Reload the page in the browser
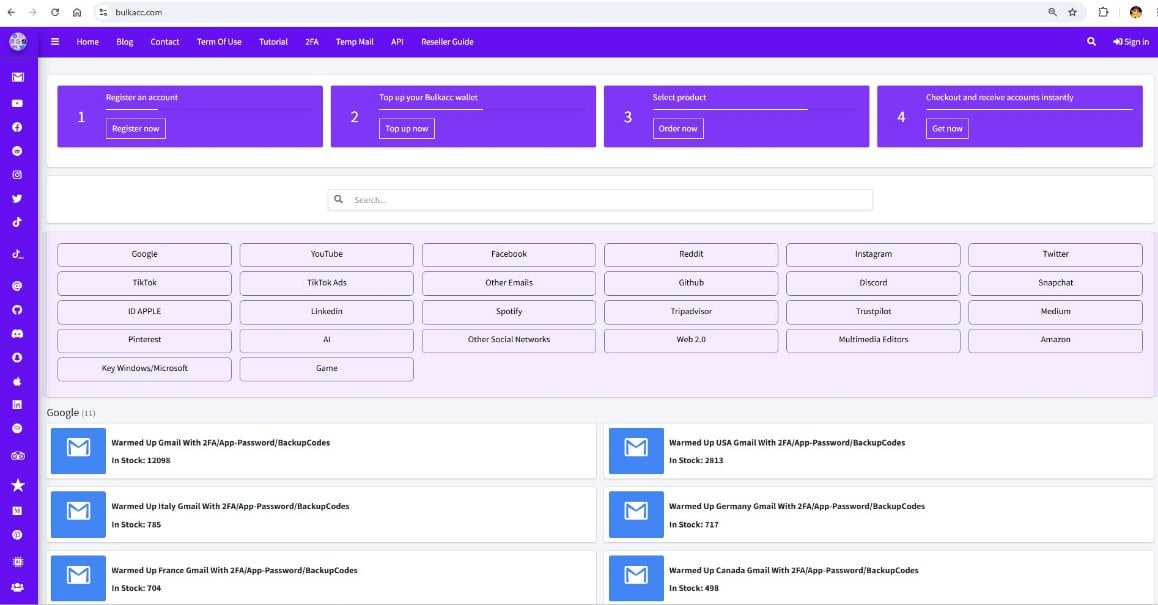 click(x=55, y=12)
